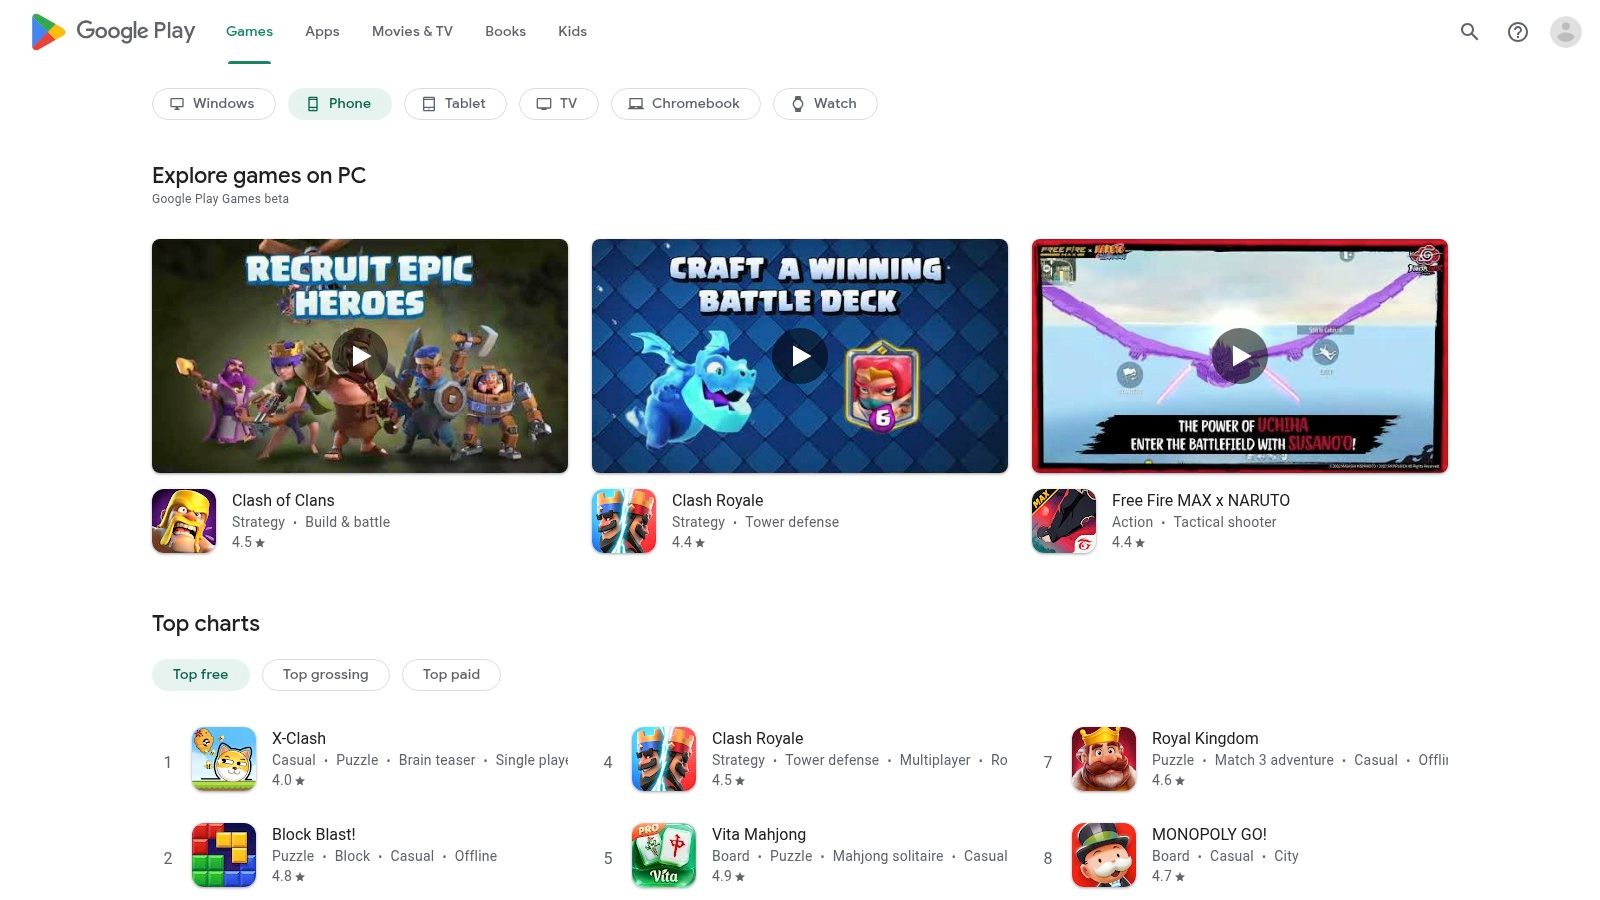This screenshot has width=1600, height=900.
Task: Open the Kids section
Action: click(x=572, y=31)
